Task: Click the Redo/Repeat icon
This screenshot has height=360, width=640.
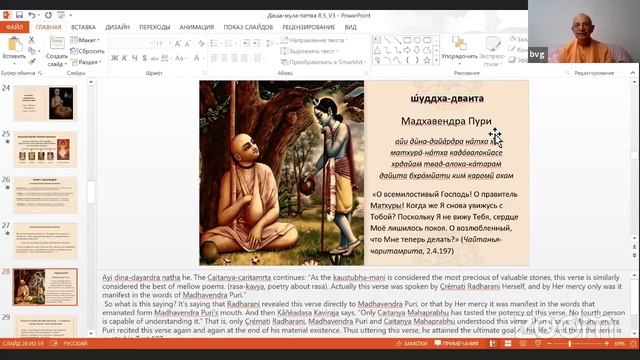Action: tap(48, 15)
